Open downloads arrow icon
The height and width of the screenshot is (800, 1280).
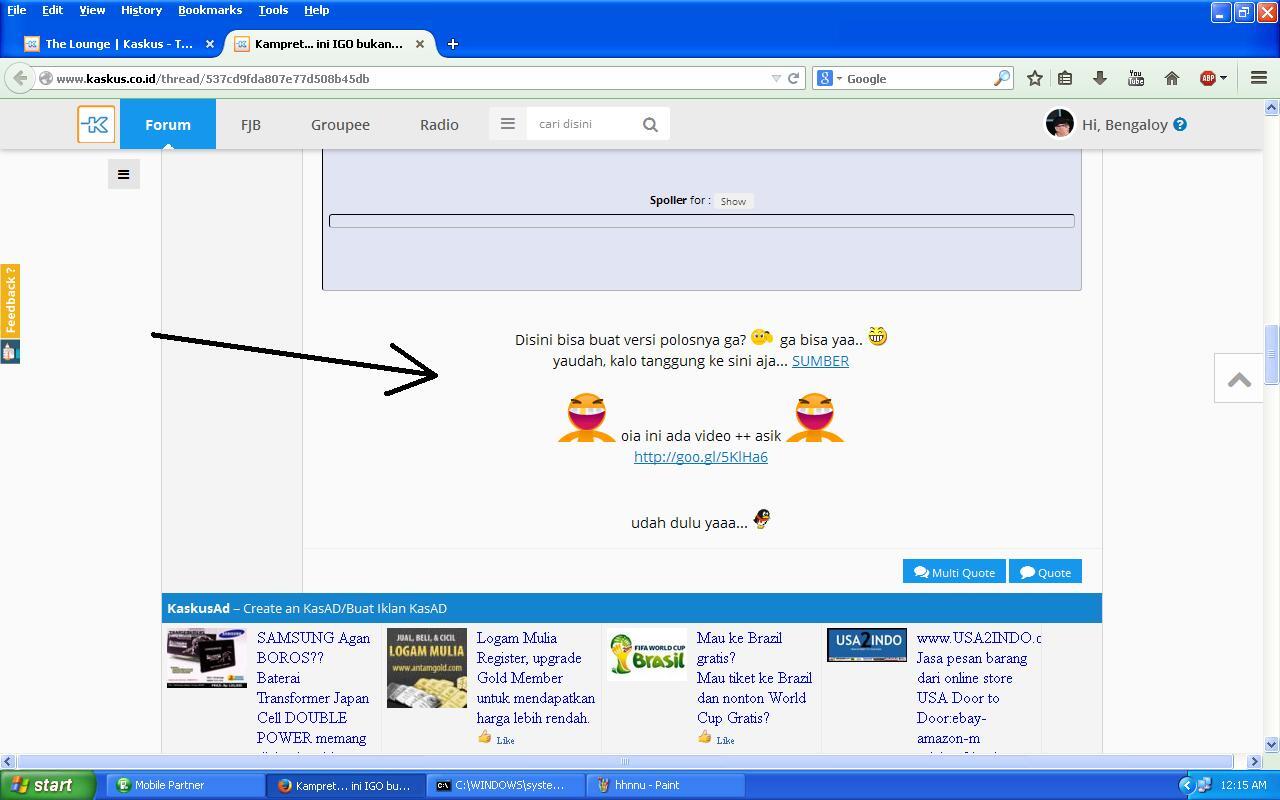[x=1099, y=78]
